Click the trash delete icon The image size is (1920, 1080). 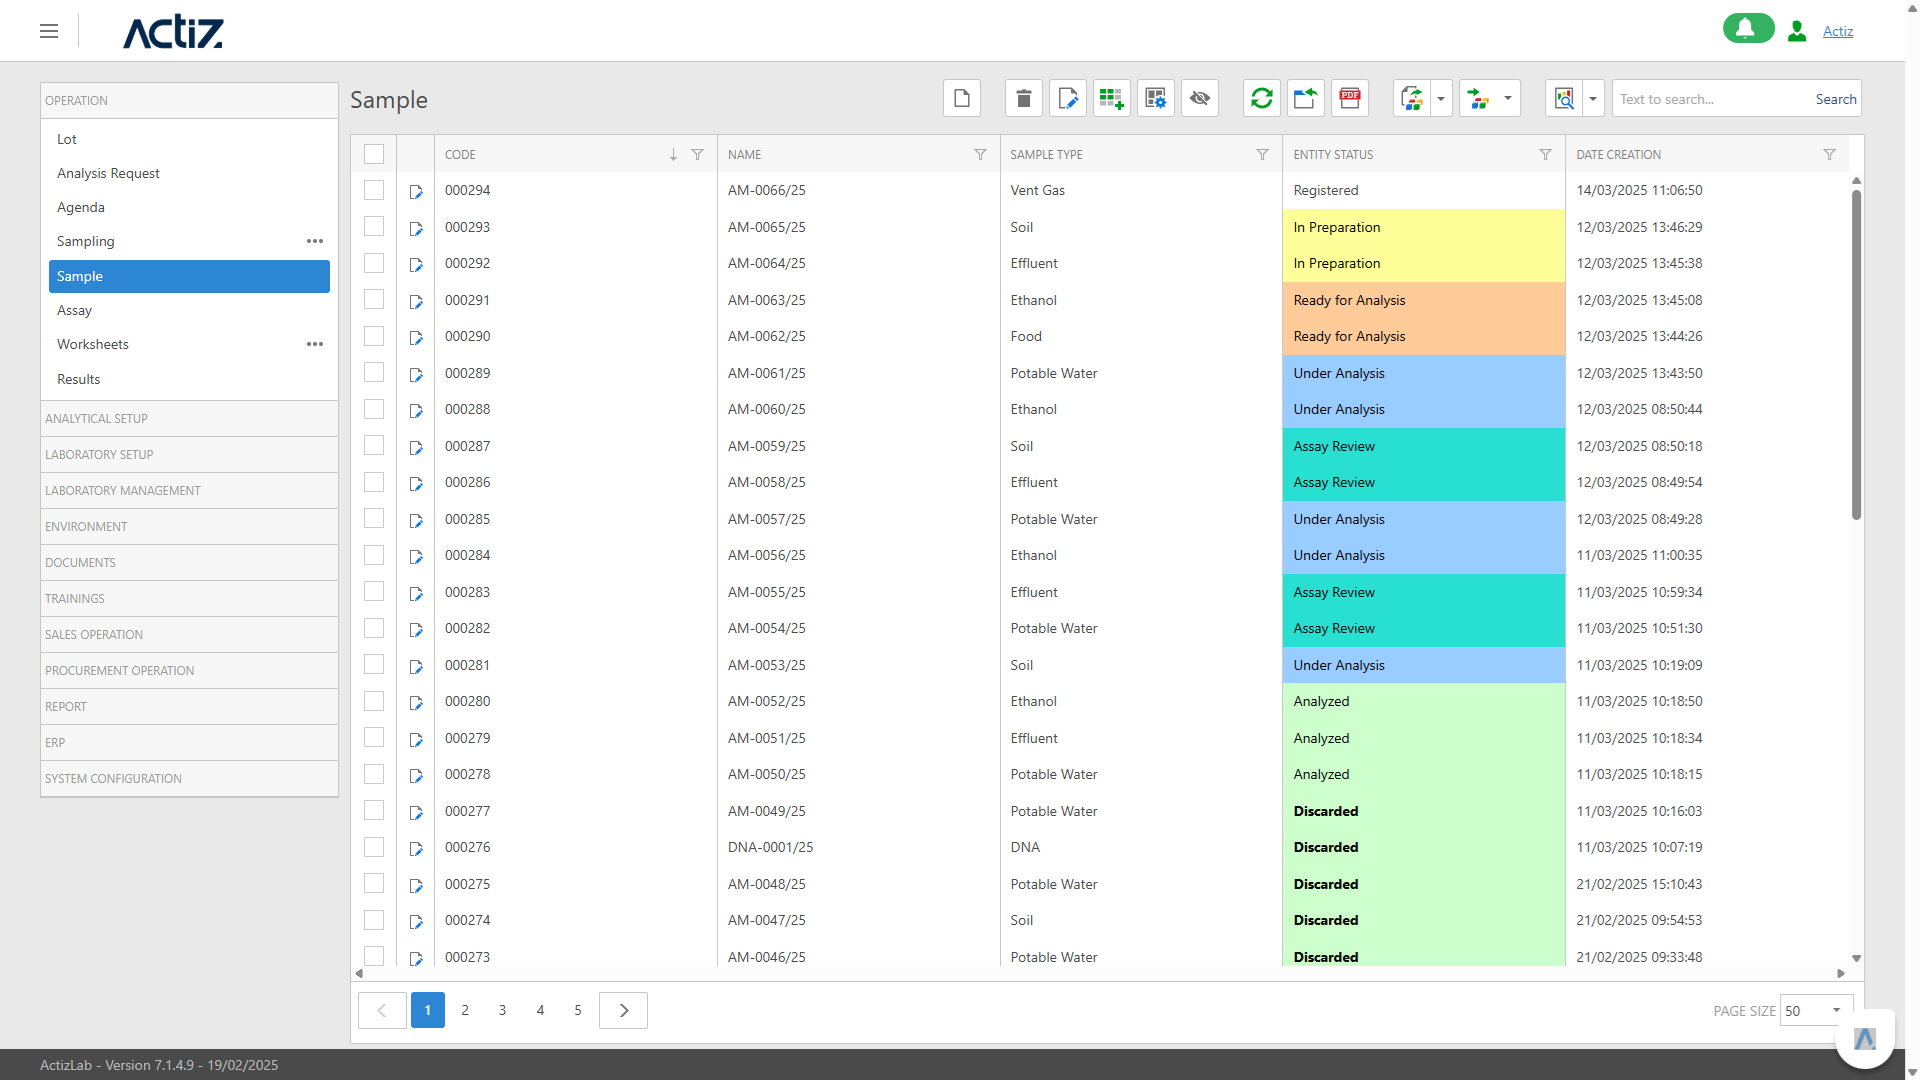(x=1023, y=98)
